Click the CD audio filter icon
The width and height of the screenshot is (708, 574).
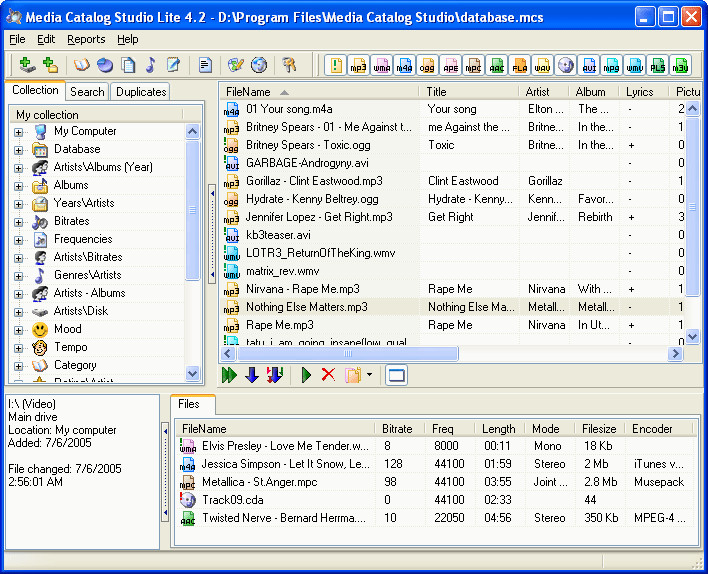tap(566, 65)
